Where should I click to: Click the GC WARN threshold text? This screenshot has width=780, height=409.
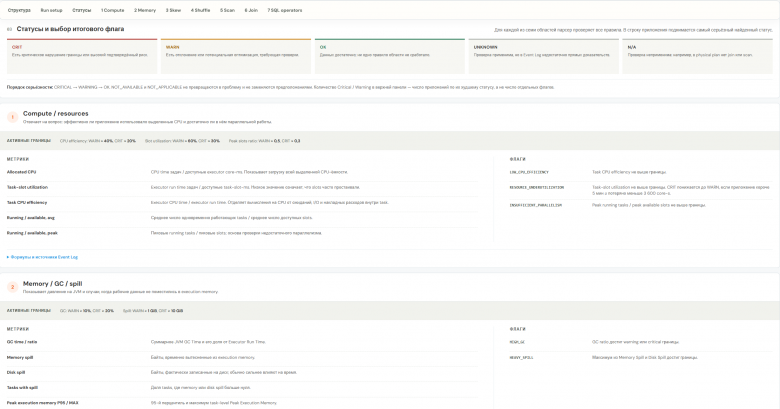87,311
